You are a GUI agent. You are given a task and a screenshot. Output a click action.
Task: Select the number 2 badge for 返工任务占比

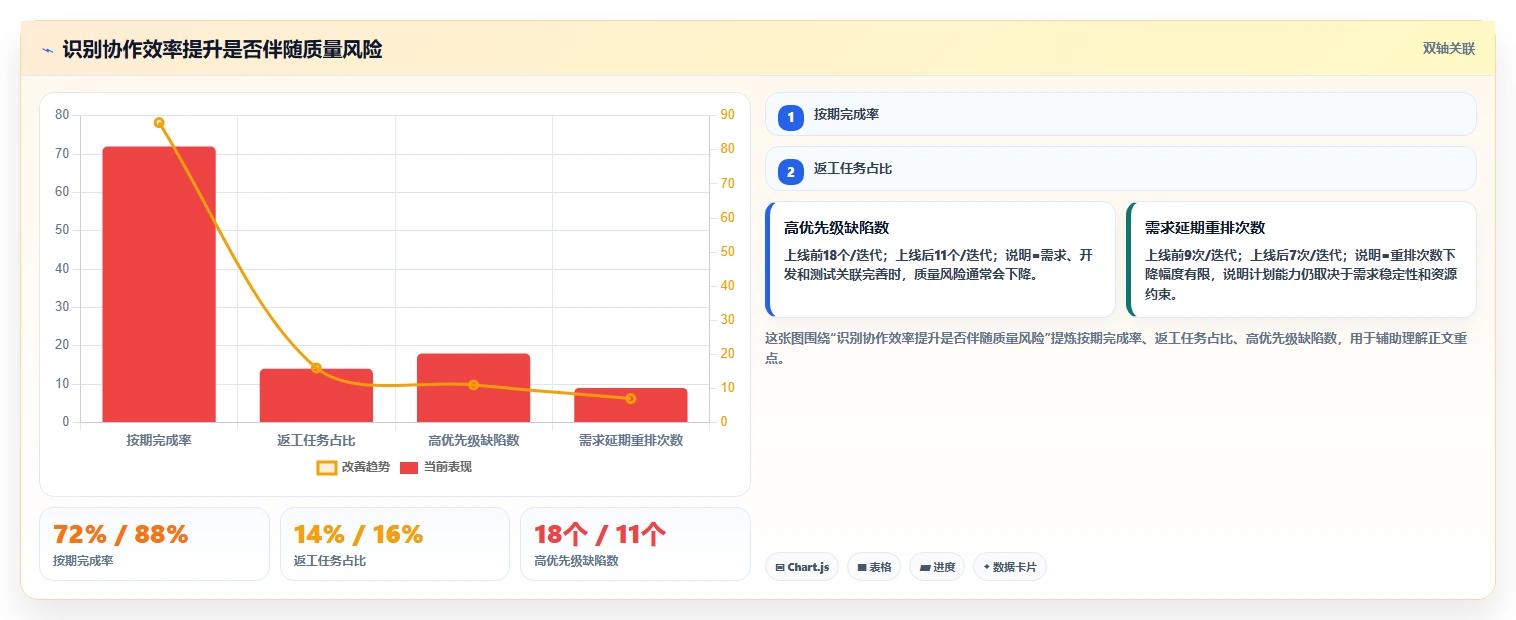[791, 172]
